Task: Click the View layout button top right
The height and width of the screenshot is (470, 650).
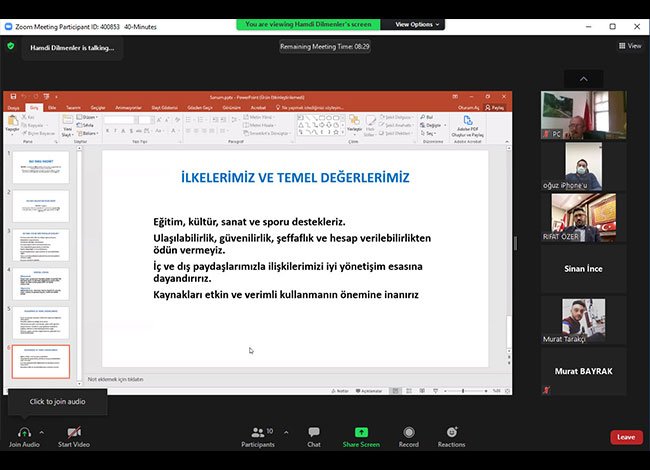Action: pos(630,46)
